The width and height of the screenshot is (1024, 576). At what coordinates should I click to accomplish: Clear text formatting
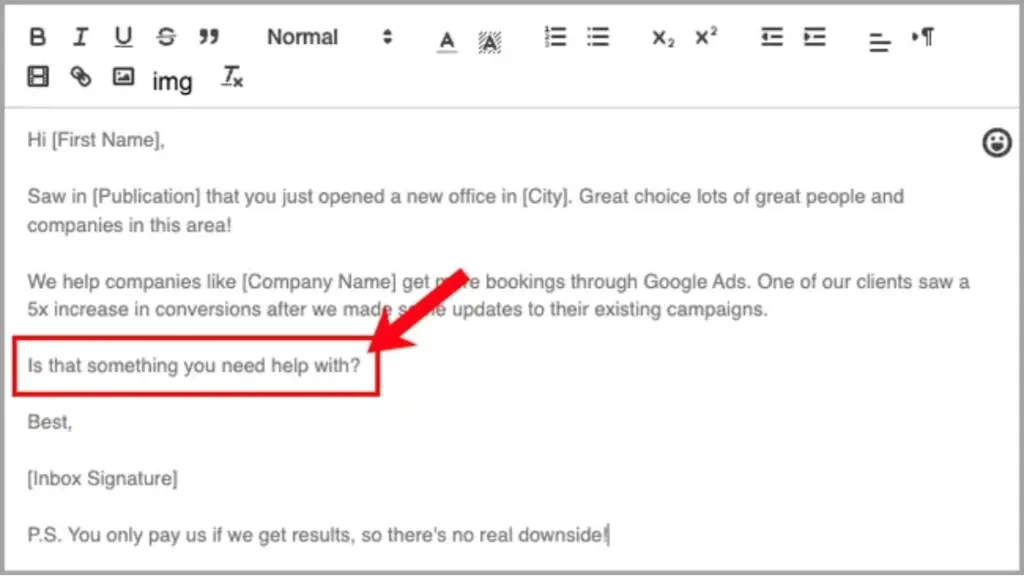[232, 76]
